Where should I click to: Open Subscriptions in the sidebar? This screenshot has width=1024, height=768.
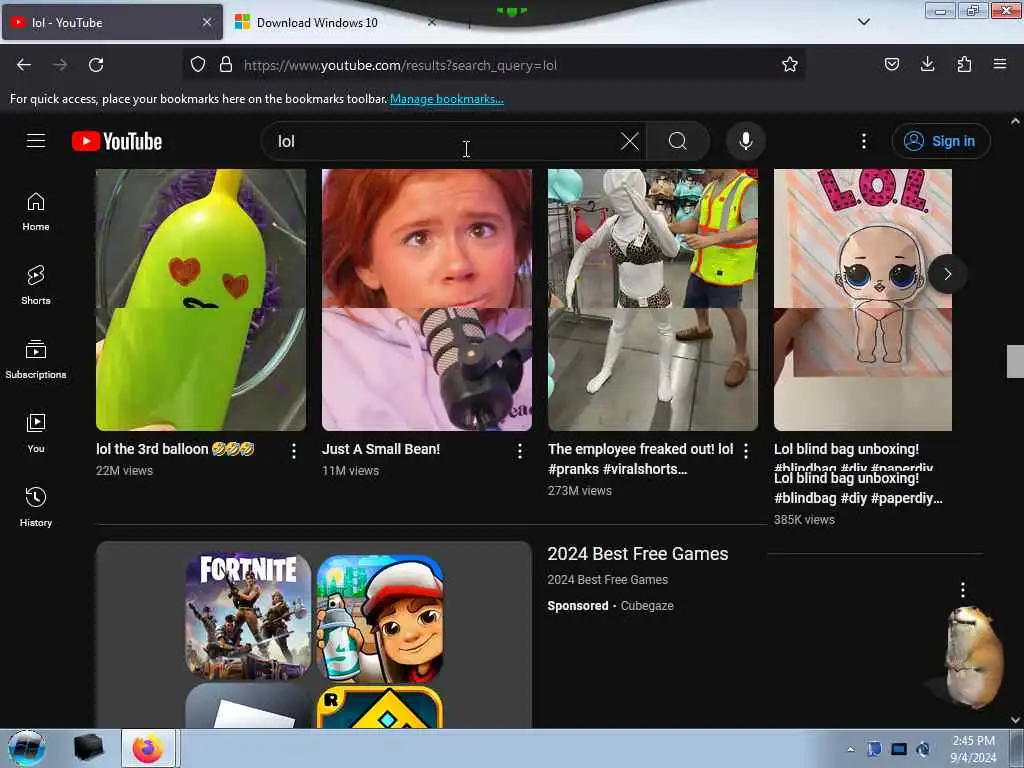point(36,359)
